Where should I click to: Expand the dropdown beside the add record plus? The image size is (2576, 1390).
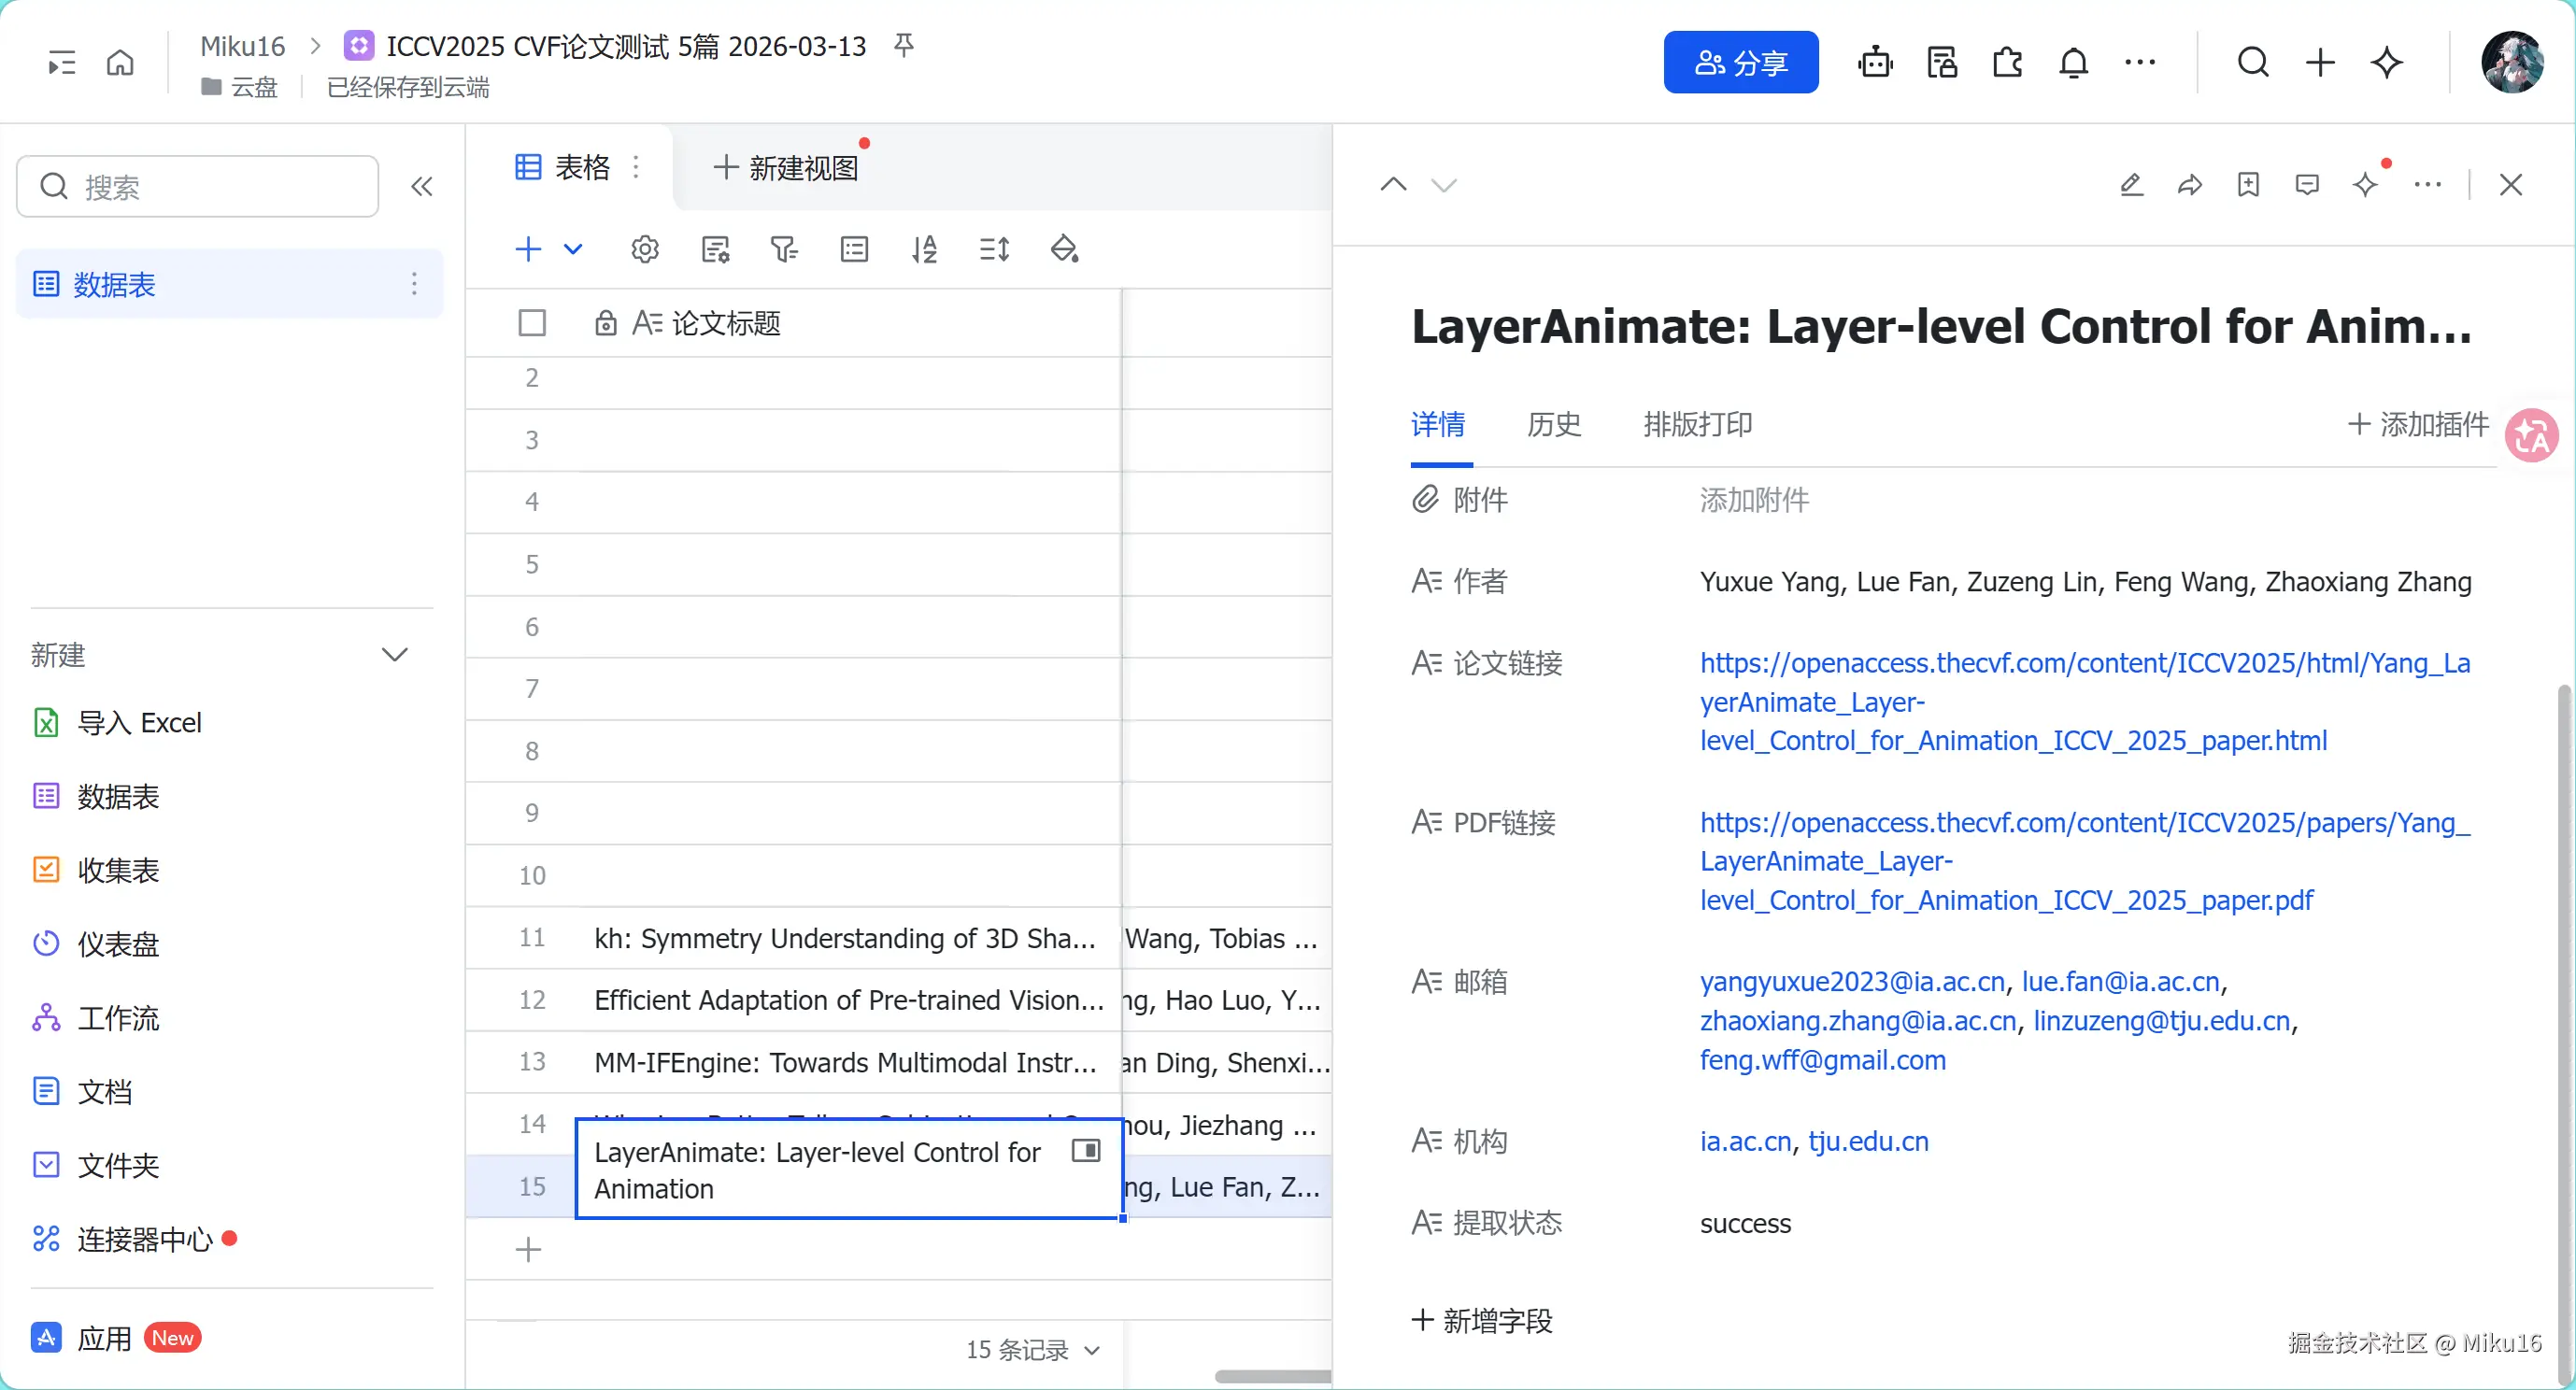pos(573,249)
